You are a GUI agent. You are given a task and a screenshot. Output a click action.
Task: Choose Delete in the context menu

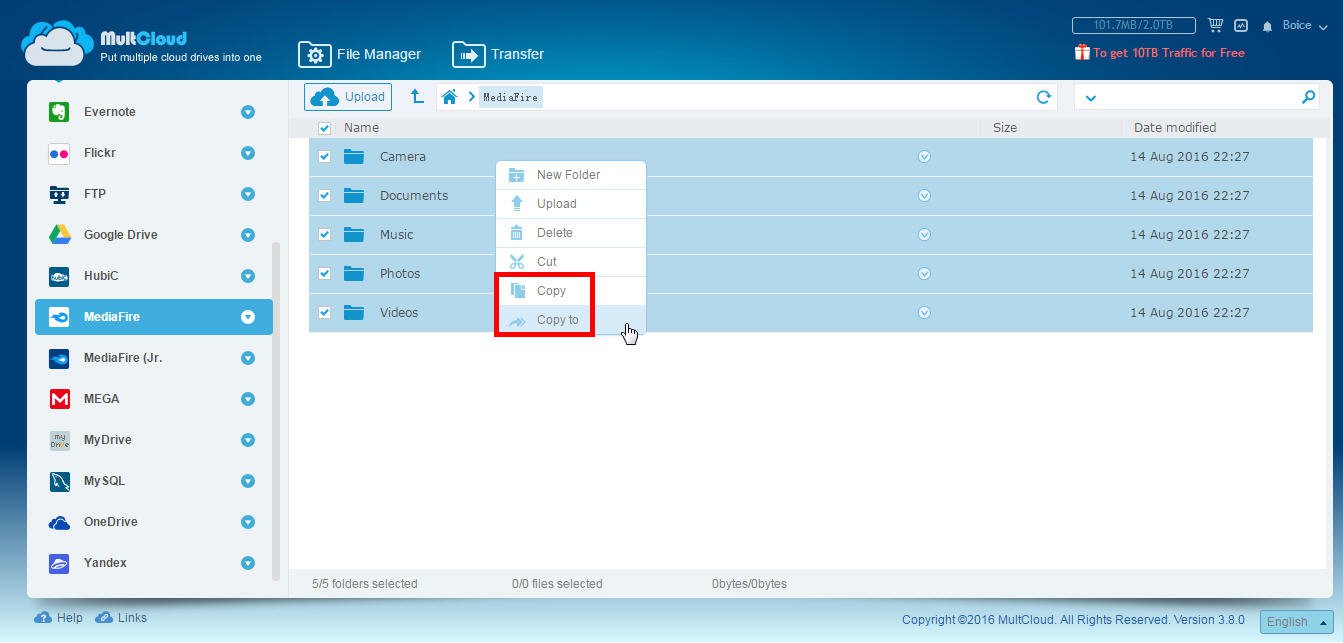[571, 233]
